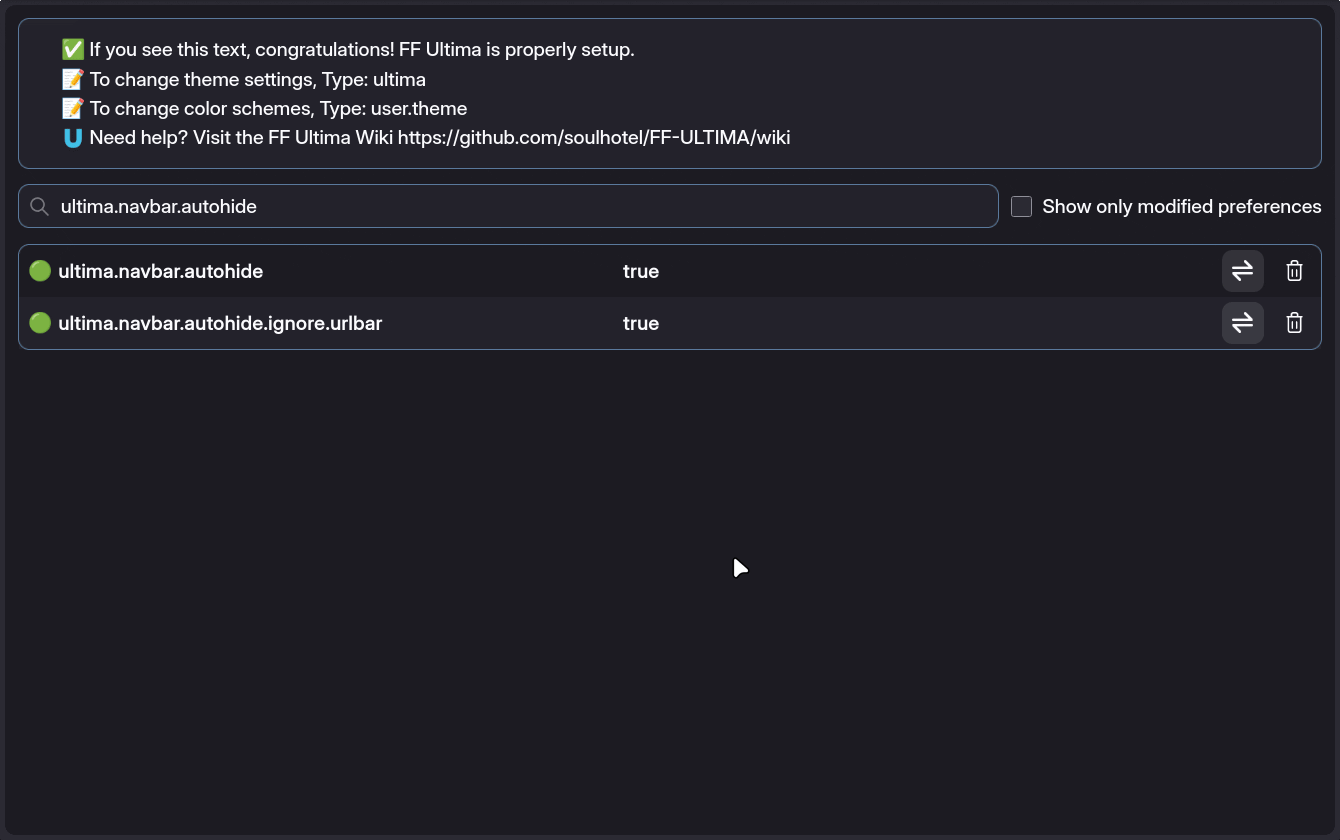The height and width of the screenshot is (840, 1340).
Task: Click trash icon for ultima.navbar.autohide.ignore.urlbar
Action: 1294,323
